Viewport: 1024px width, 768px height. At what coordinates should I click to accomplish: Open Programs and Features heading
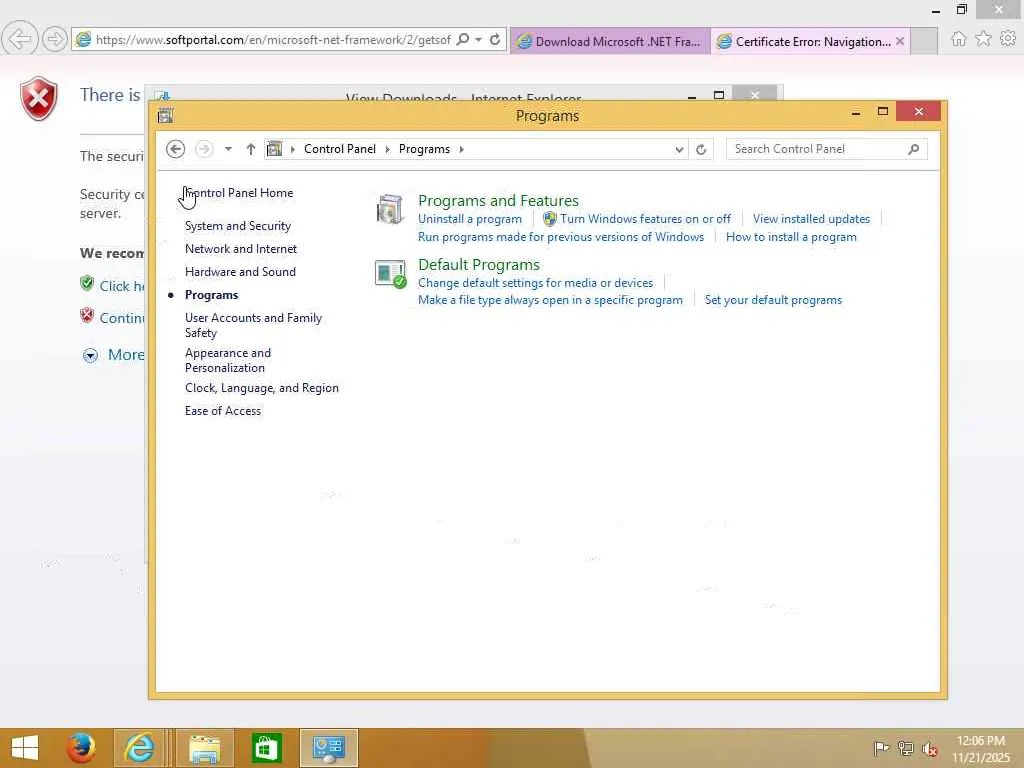tap(498, 200)
